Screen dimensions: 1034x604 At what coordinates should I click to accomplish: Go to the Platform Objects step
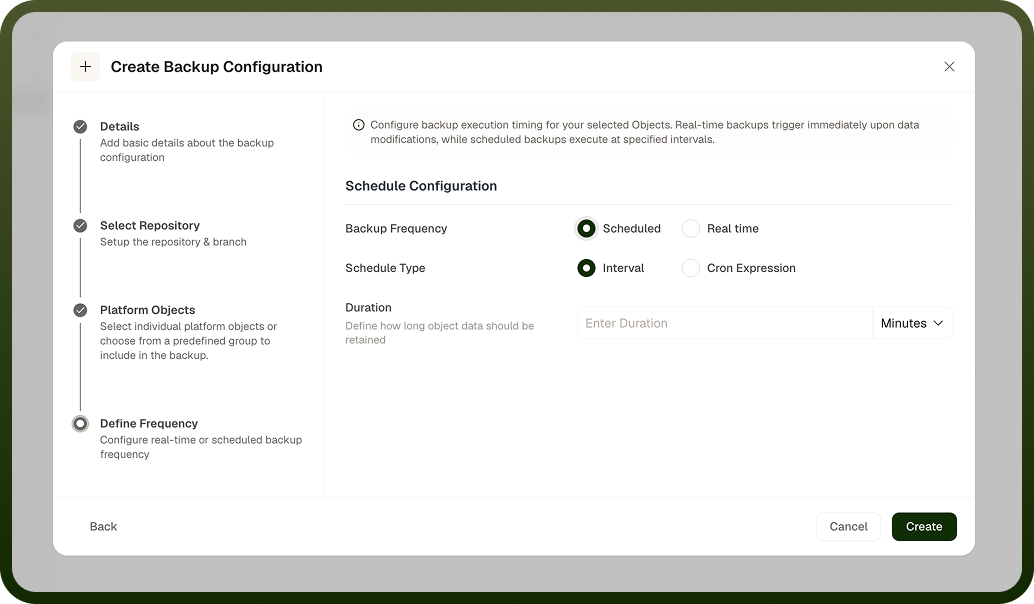point(148,310)
